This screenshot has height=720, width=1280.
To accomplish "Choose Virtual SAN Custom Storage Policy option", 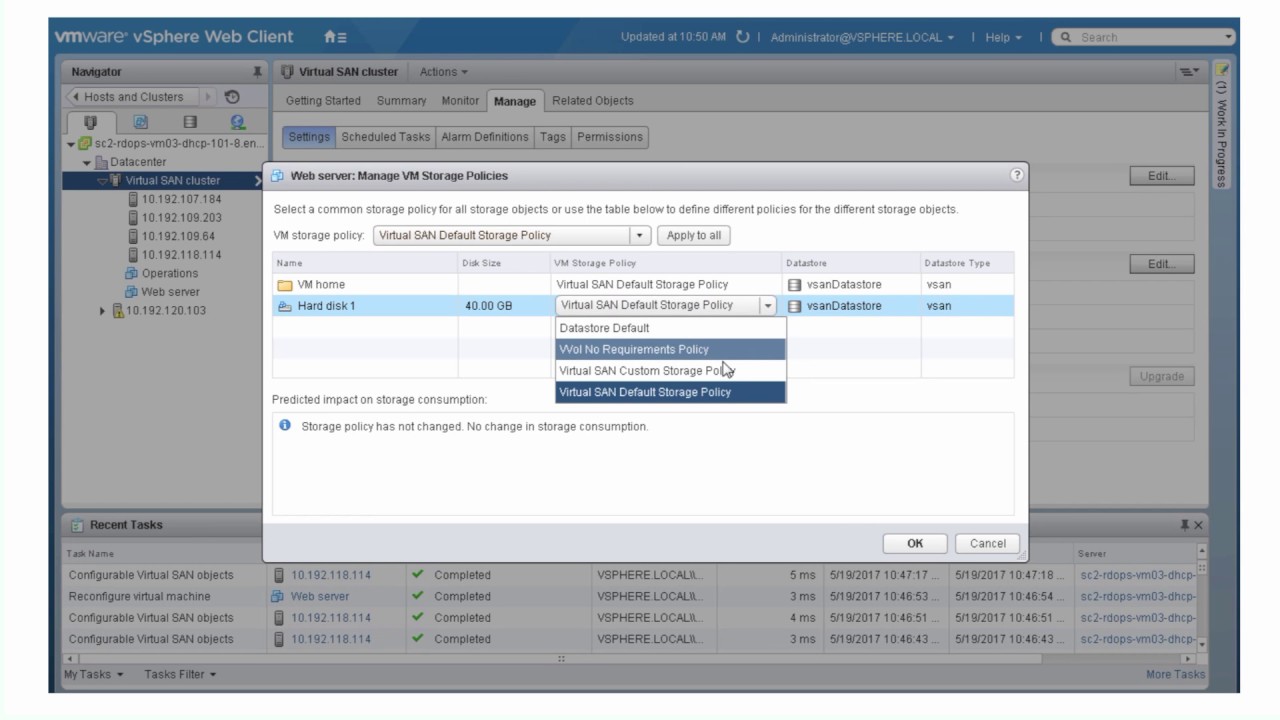I will 670,371.
